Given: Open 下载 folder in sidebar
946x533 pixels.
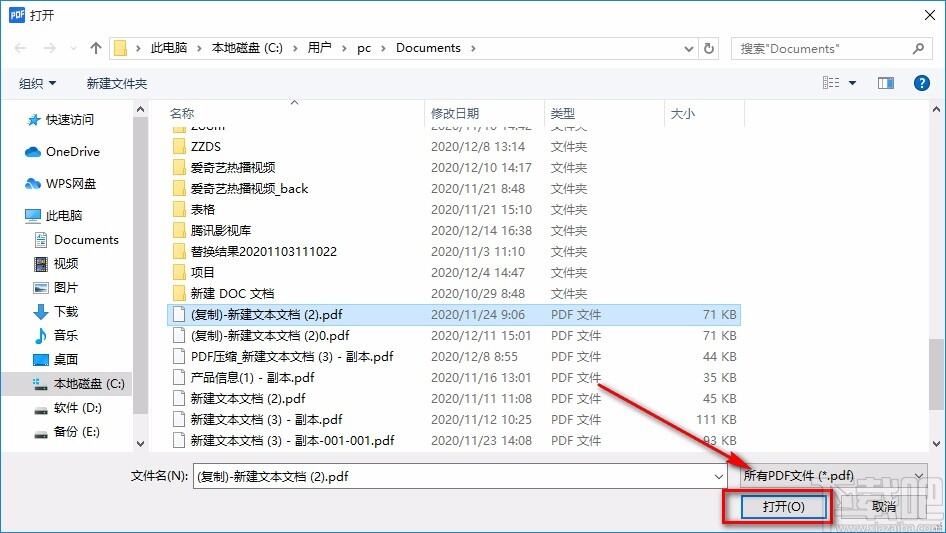Looking at the screenshot, I should (x=56, y=311).
